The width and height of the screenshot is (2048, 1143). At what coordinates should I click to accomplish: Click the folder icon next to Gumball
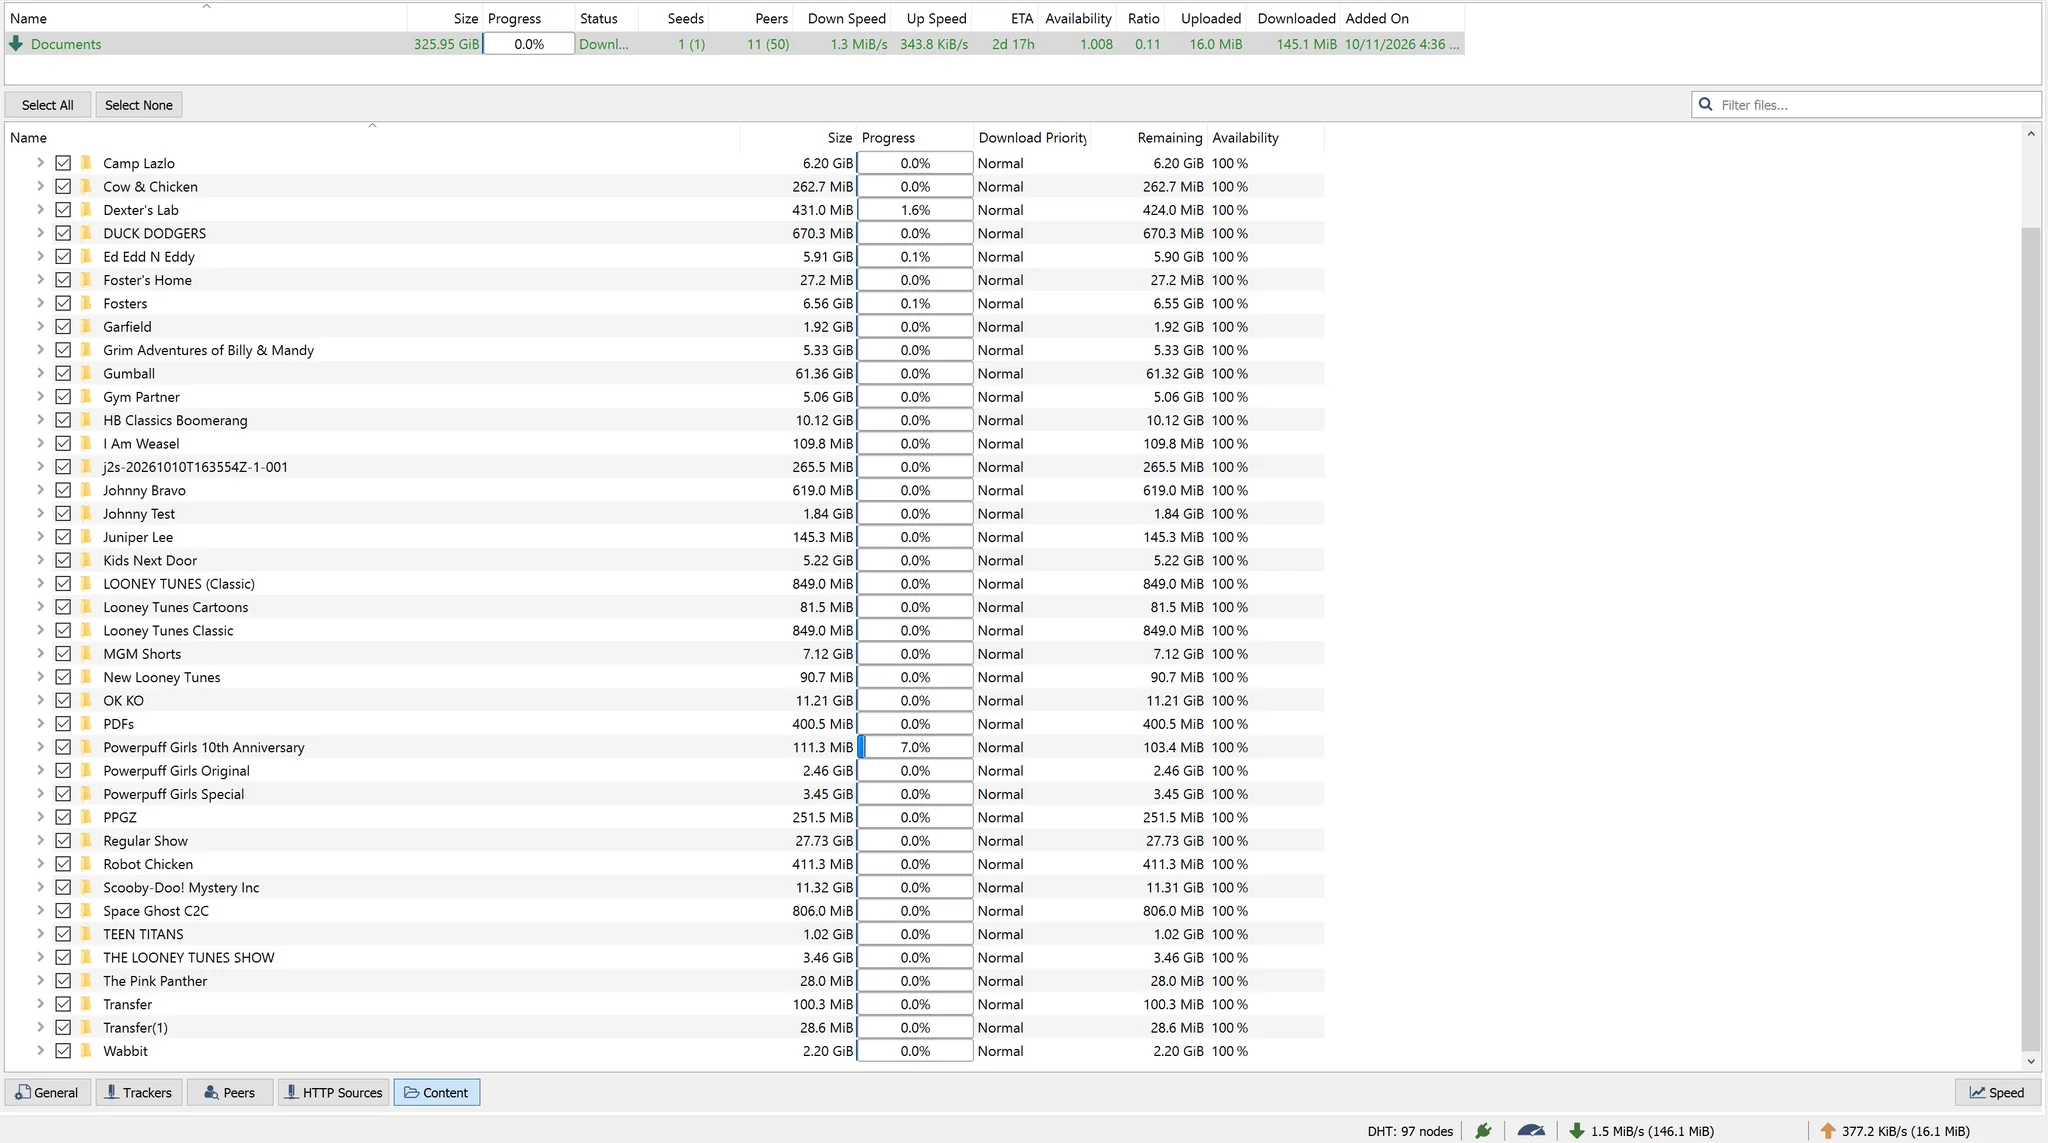[86, 373]
